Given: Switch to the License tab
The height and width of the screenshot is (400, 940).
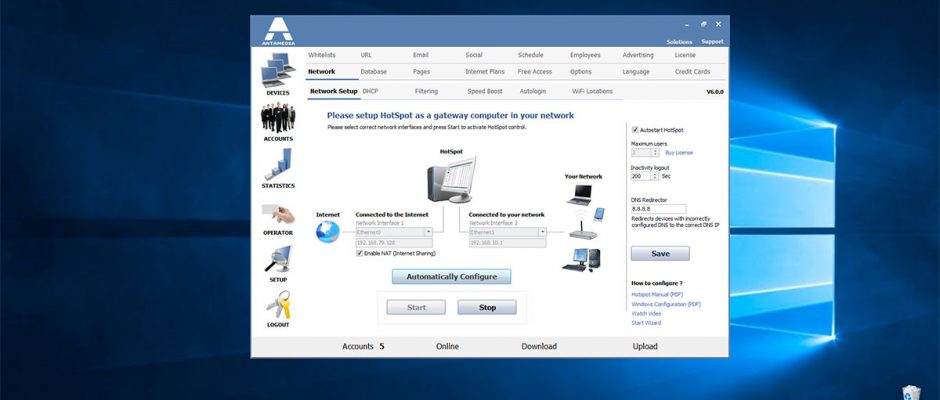Looking at the screenshot, I should tap(685, 55).
